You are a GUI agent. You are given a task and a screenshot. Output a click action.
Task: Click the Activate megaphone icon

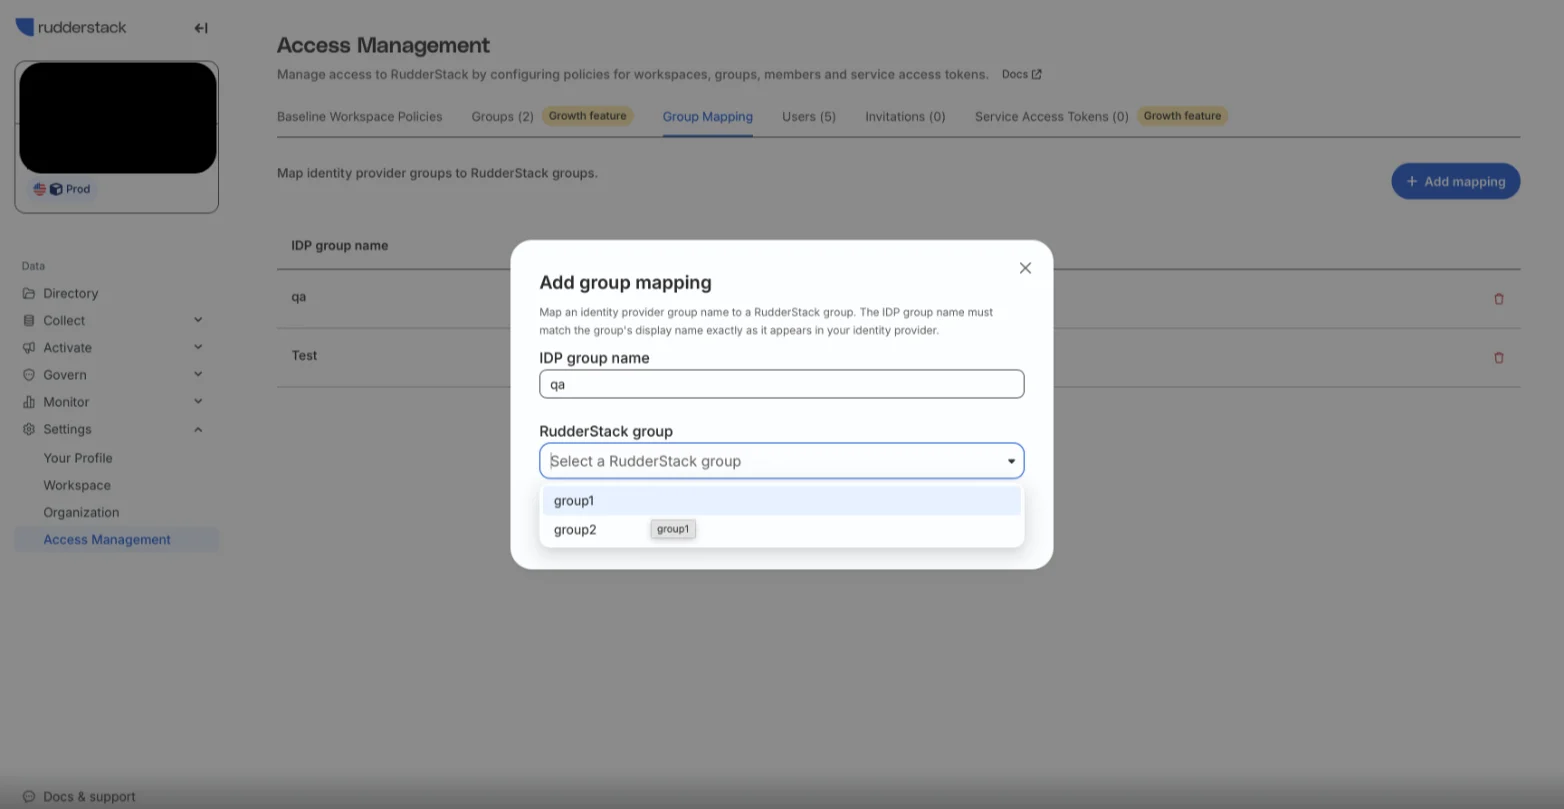click(x=29, y=348)
